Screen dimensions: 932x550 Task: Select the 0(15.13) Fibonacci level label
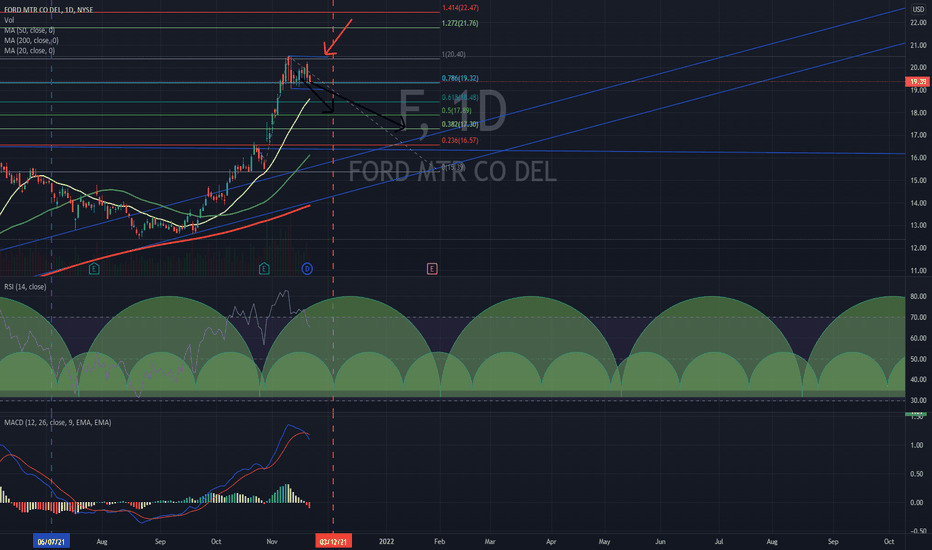453,167
